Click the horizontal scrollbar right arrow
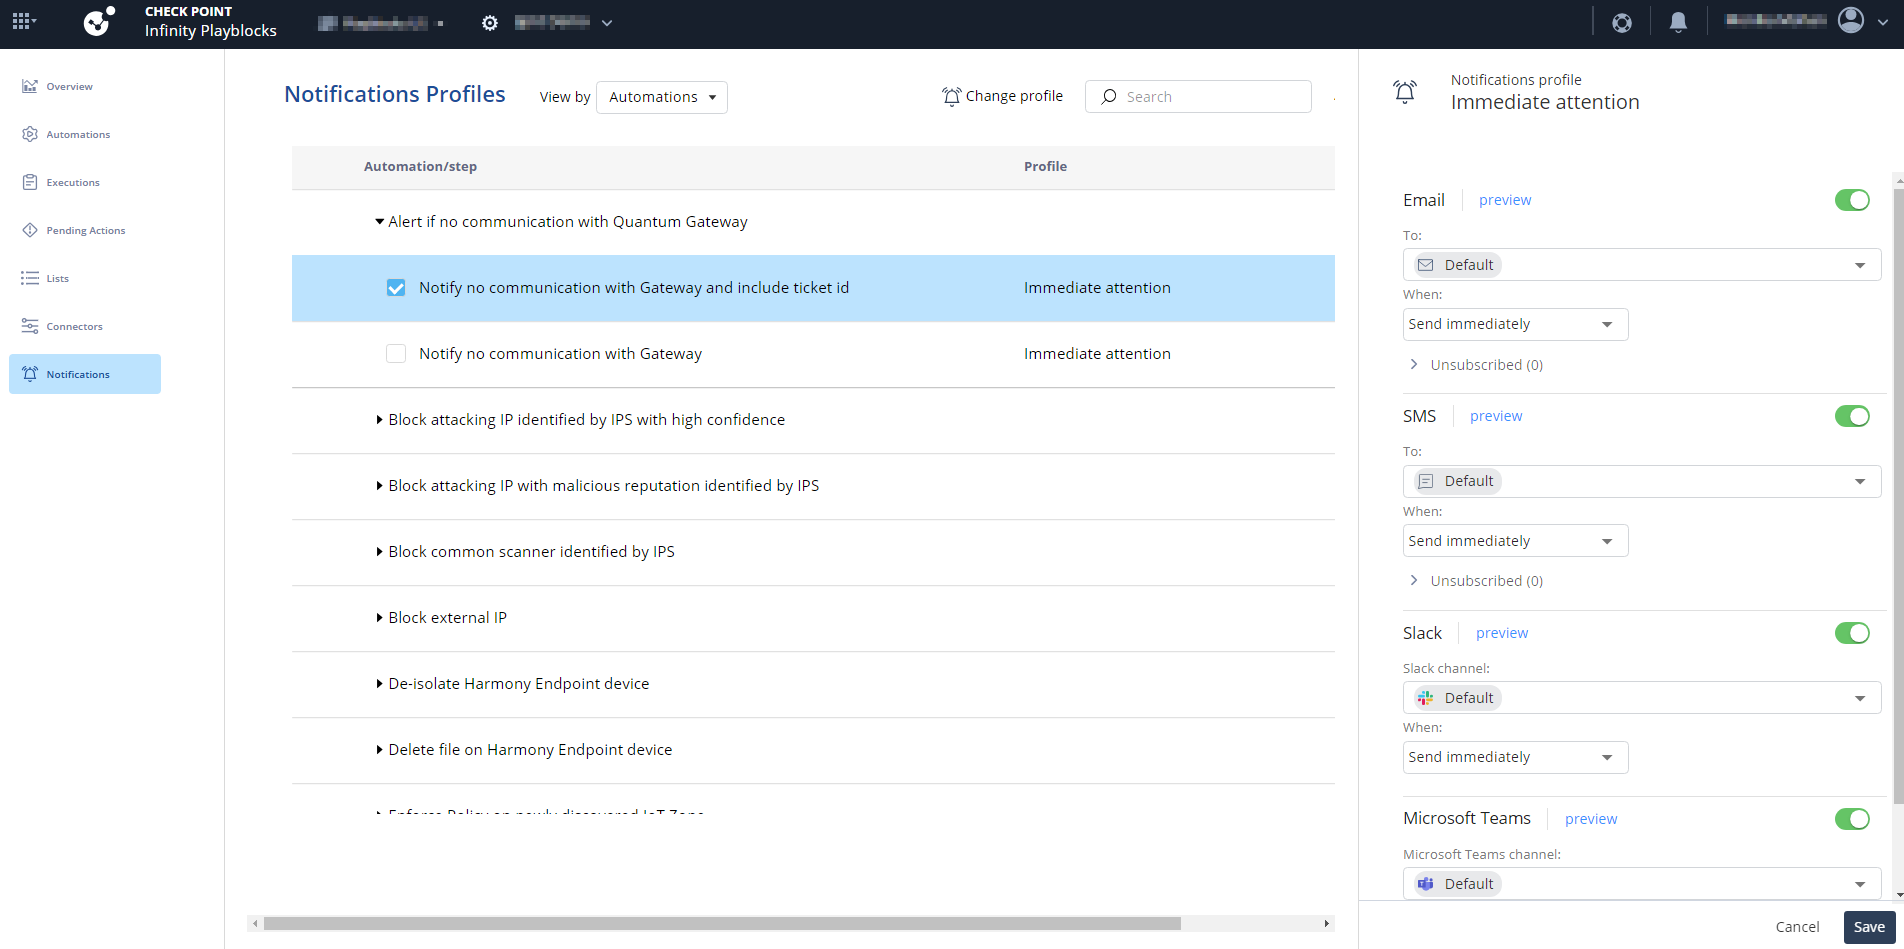 coord(1327,923)
